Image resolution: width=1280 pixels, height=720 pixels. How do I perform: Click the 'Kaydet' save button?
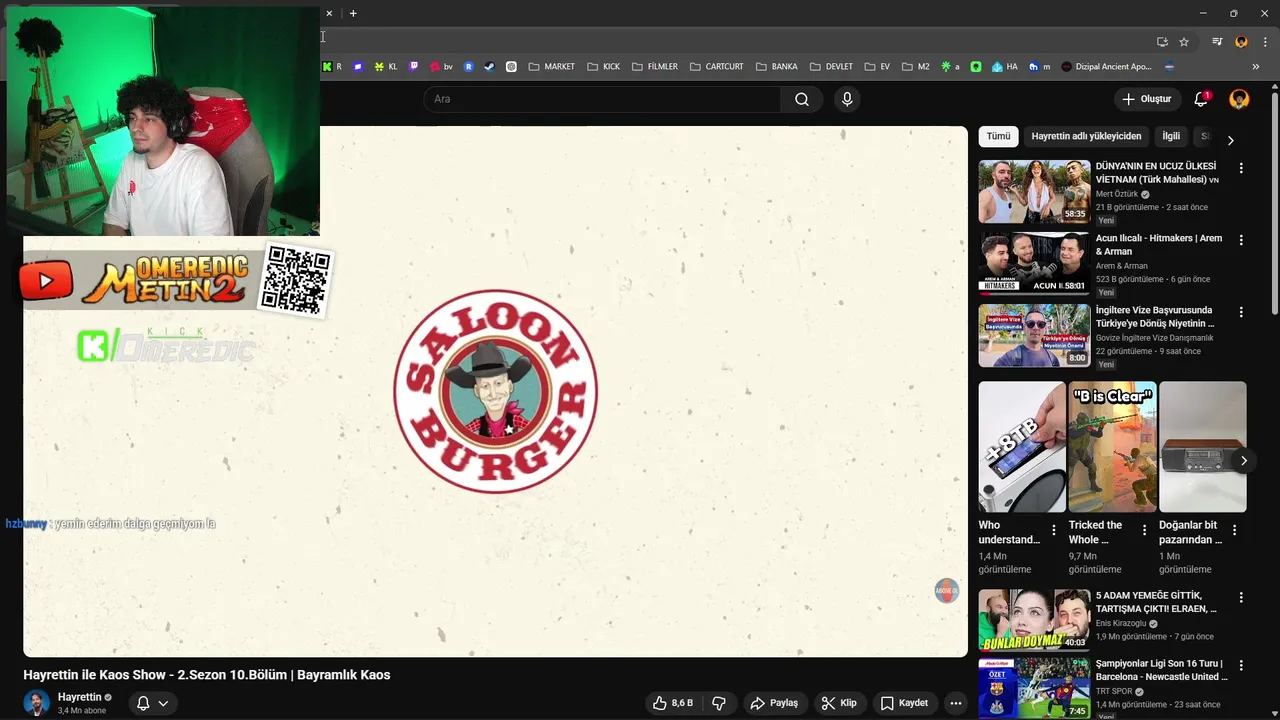(904, 703)
